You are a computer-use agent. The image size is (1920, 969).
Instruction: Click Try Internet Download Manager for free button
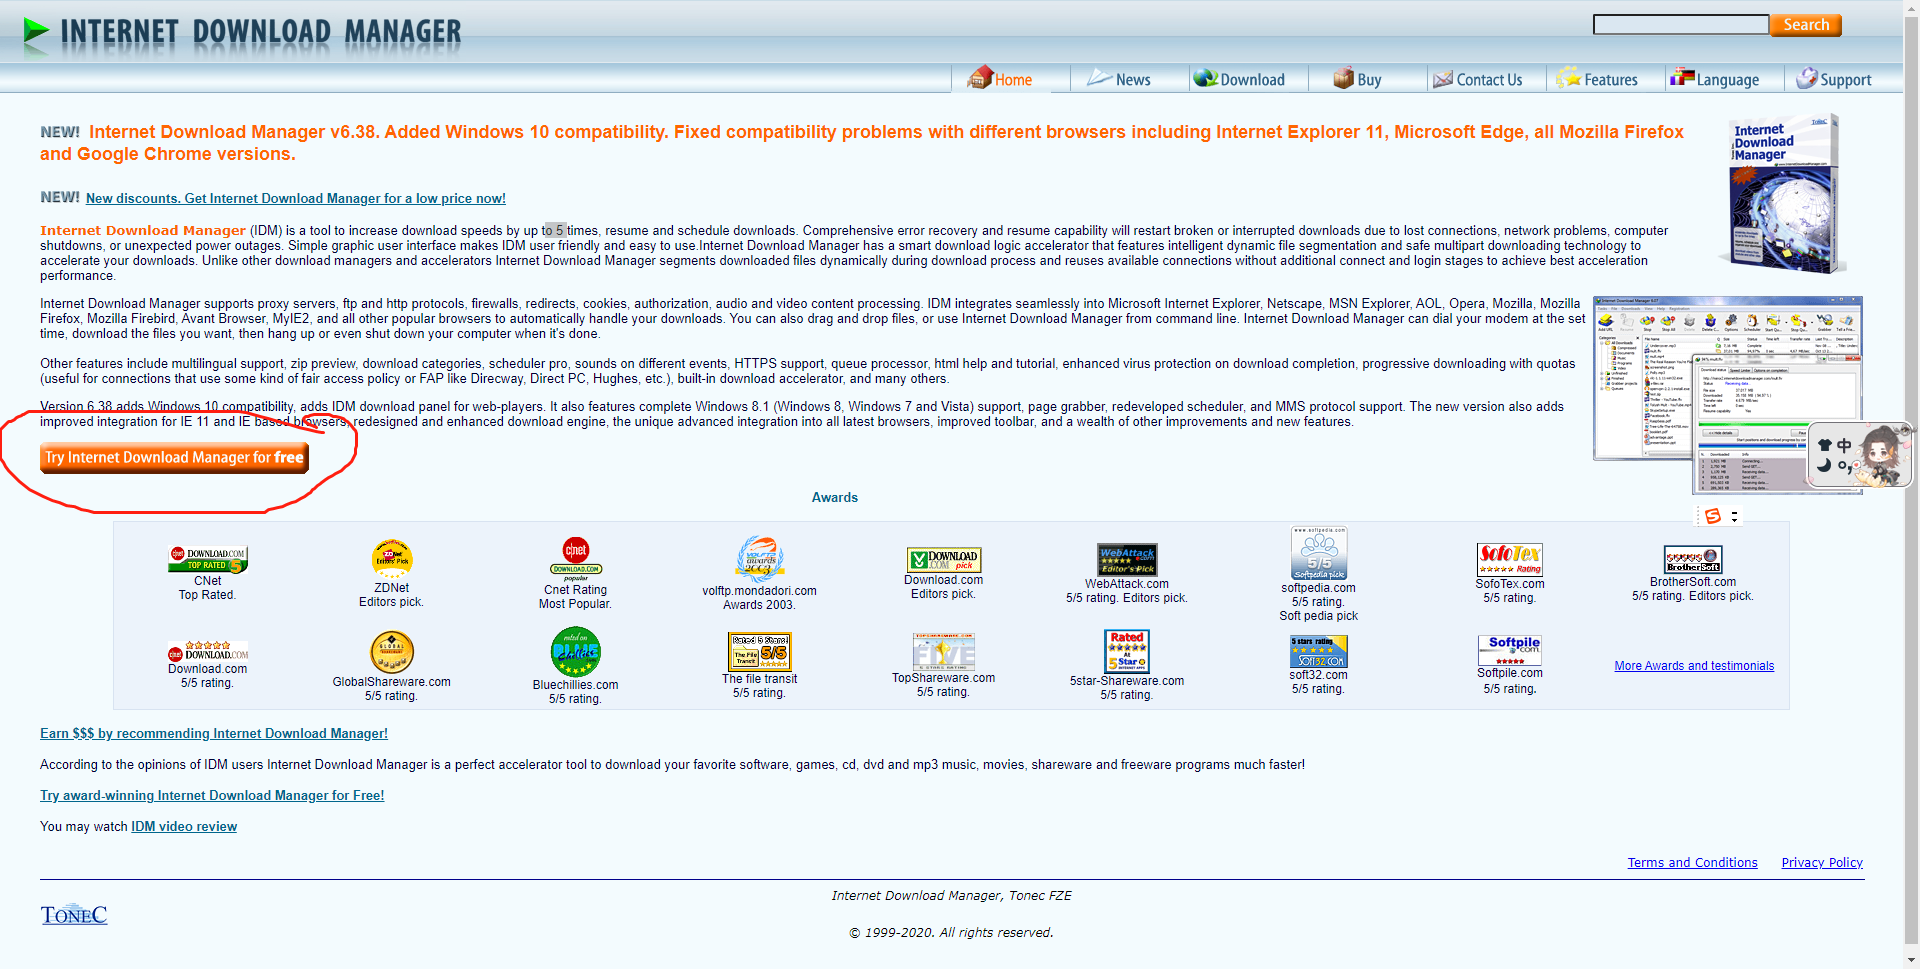(174, 458)
